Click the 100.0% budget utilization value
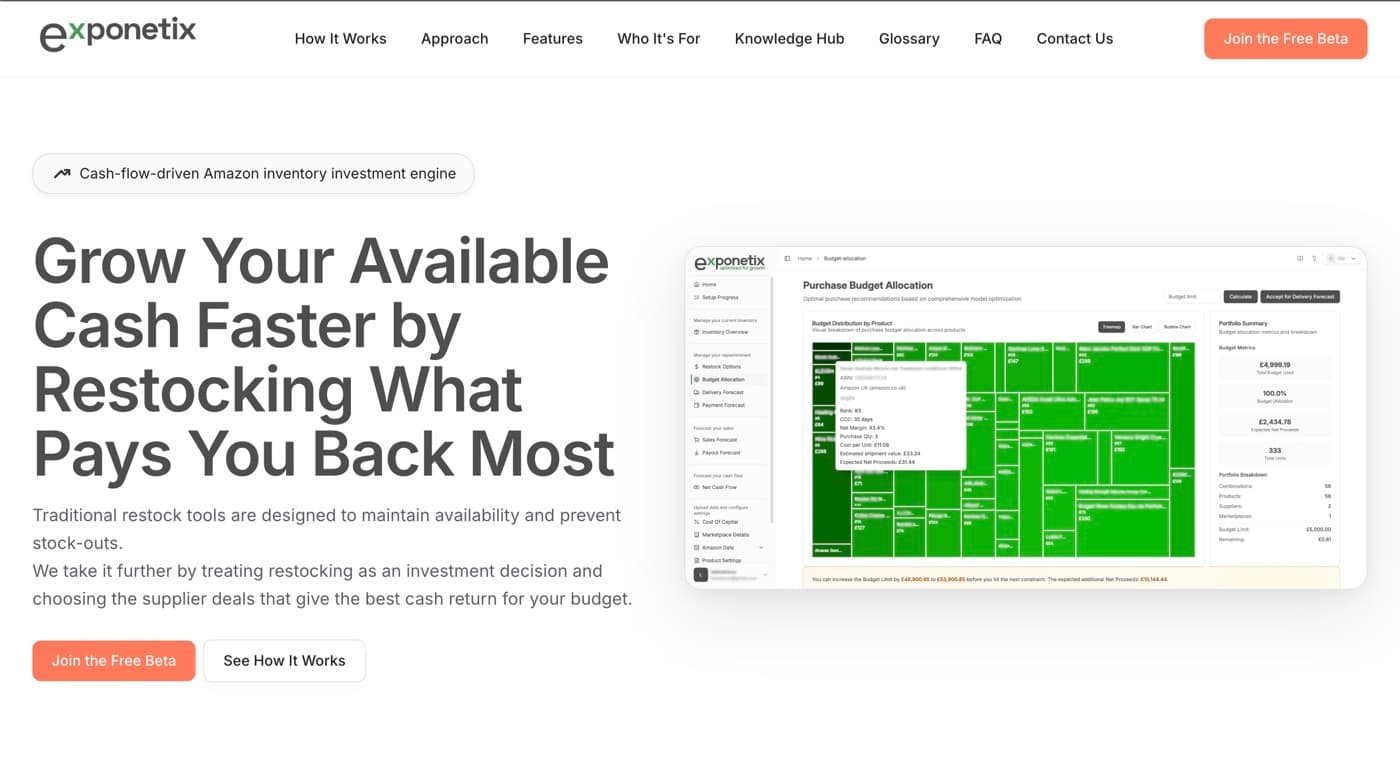Screen dimensions: 1400x765 pyautogui.click(x=1275, y=393)
